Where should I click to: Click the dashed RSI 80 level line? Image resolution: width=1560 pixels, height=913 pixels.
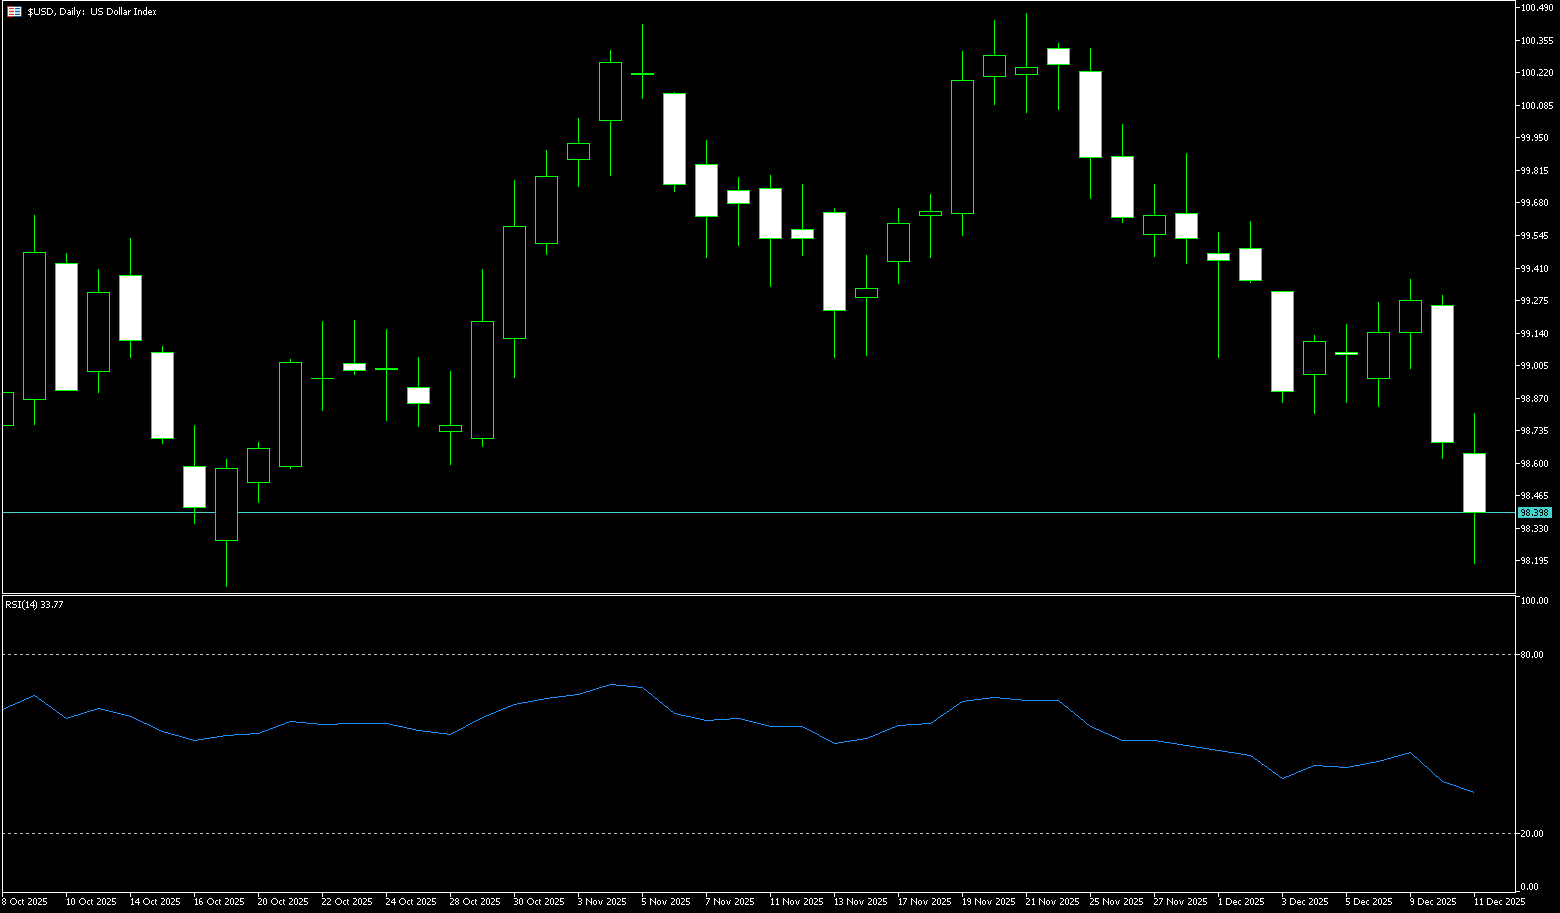[760, 654]
